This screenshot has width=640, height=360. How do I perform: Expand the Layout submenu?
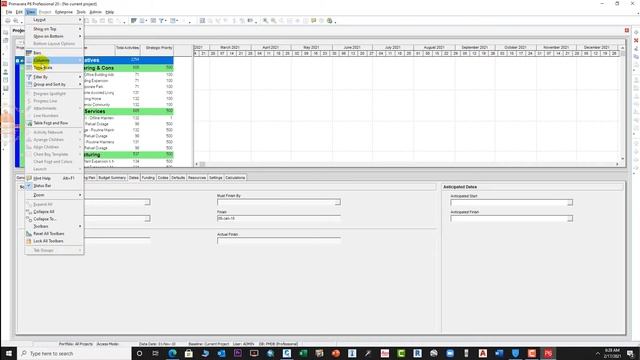point(54,20)
